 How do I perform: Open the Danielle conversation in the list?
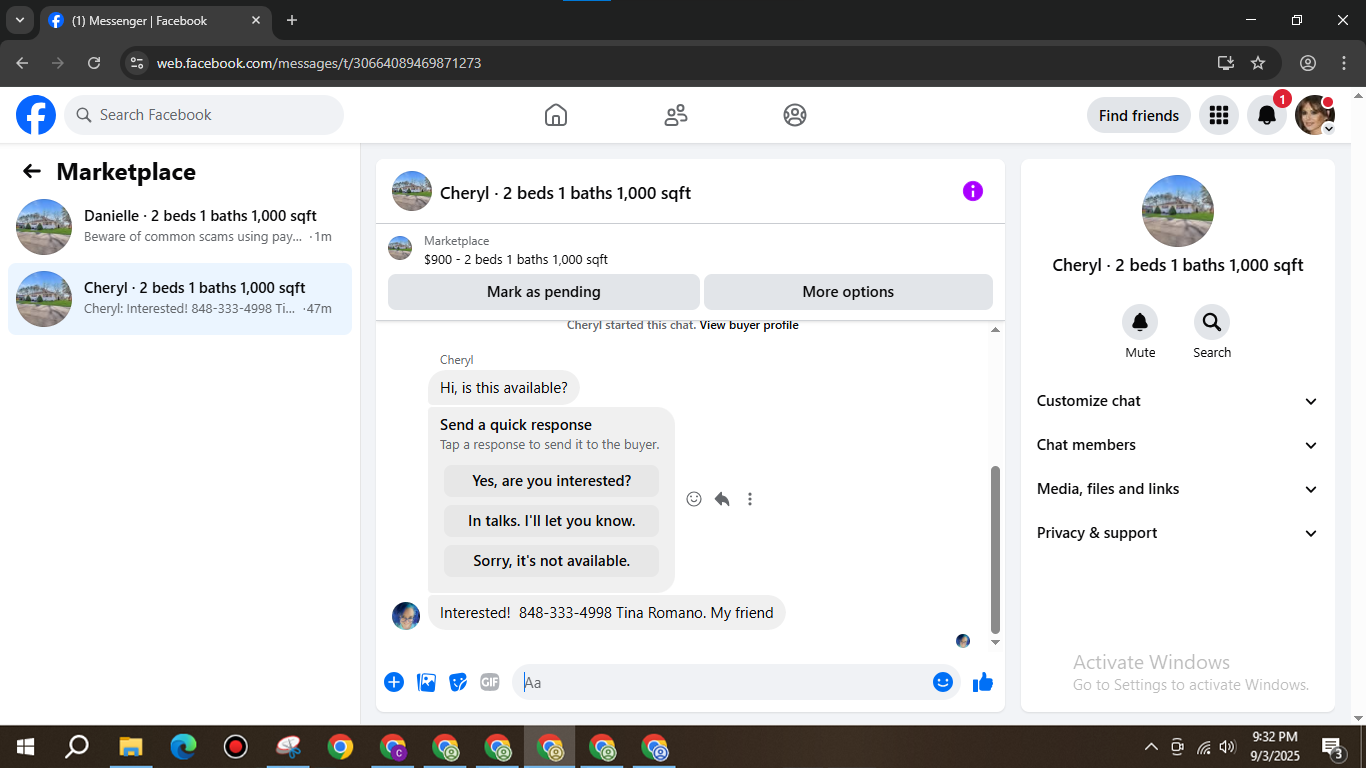click(180, 227)
